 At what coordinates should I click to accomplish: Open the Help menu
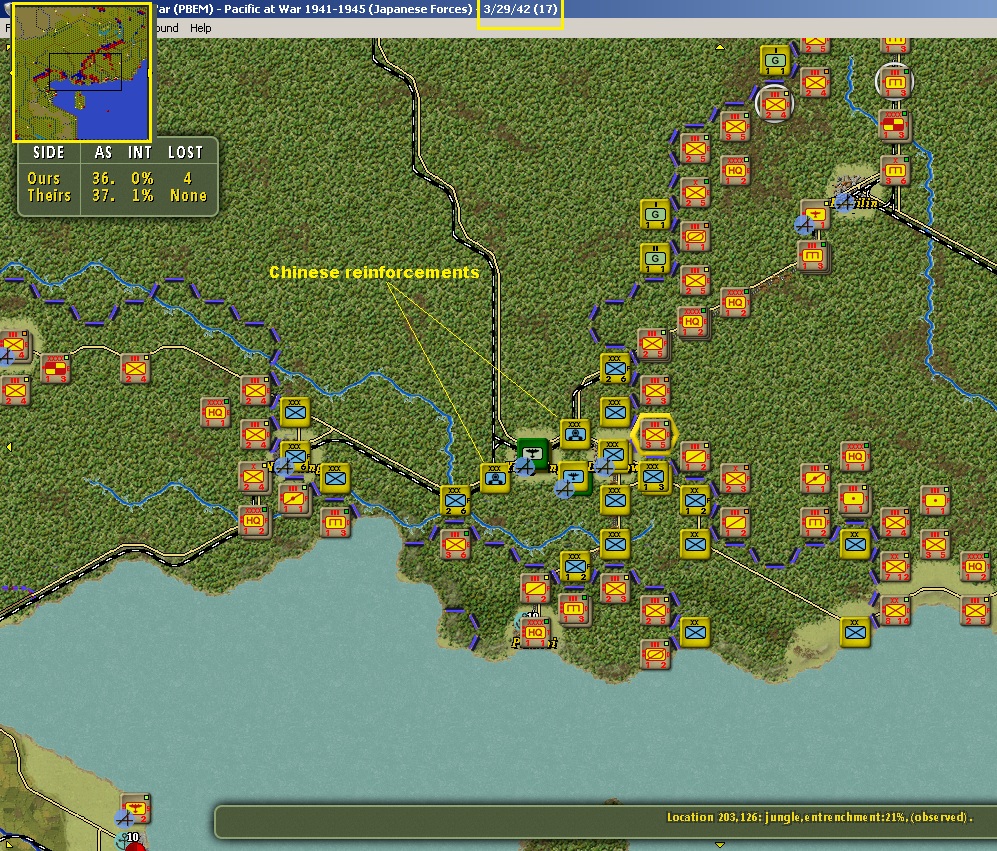200,28
